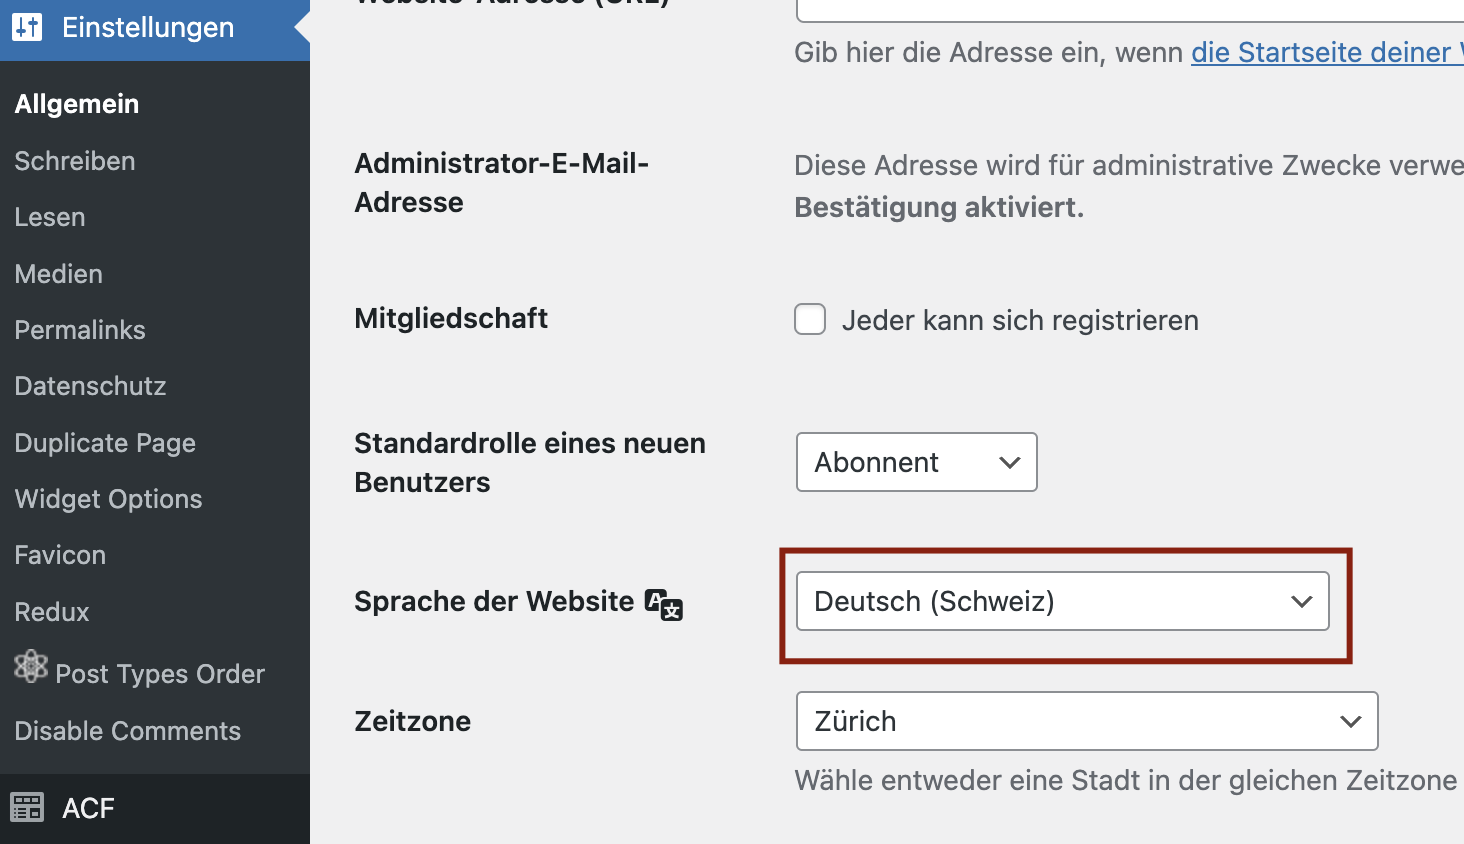This screenshot has height=844, width=1464.
Task: Click the 'Administrator-E-Mail-Adresse' label
Action: point(502,182)
